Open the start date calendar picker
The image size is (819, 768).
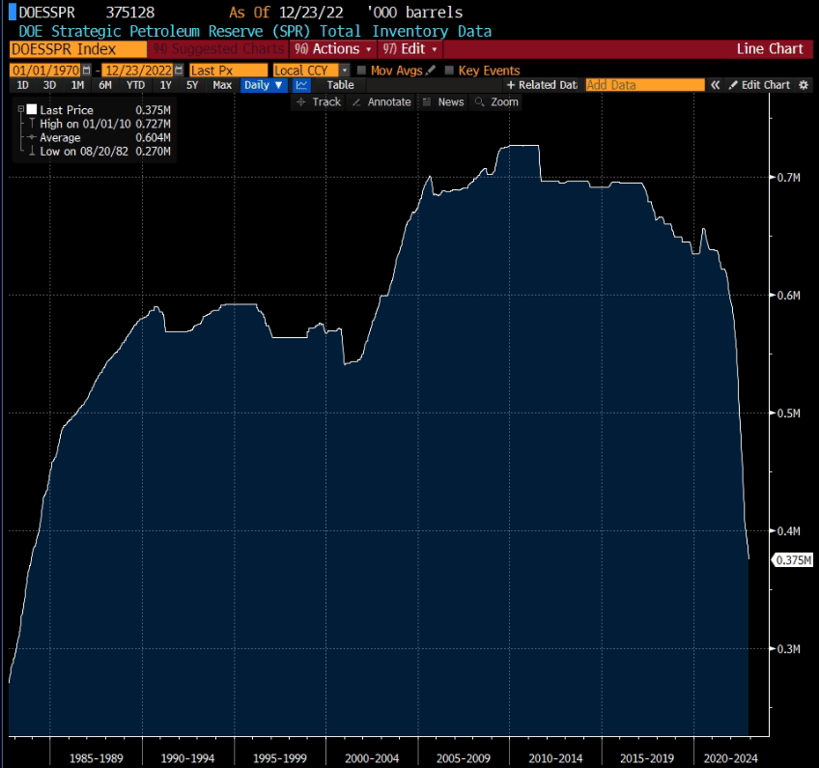tap(87, 70)
